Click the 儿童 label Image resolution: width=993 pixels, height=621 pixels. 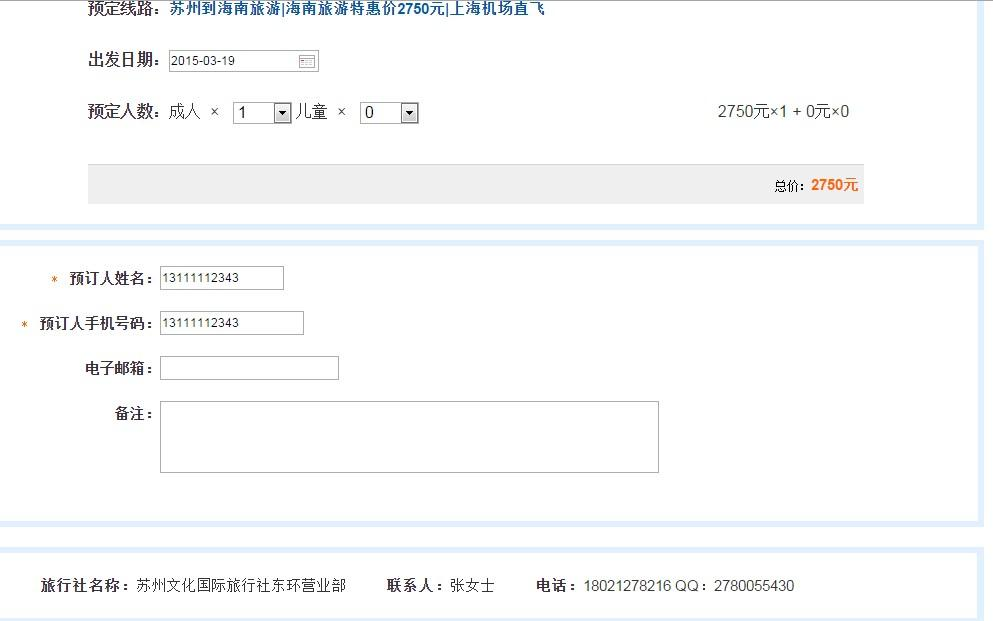coord(312,111)
